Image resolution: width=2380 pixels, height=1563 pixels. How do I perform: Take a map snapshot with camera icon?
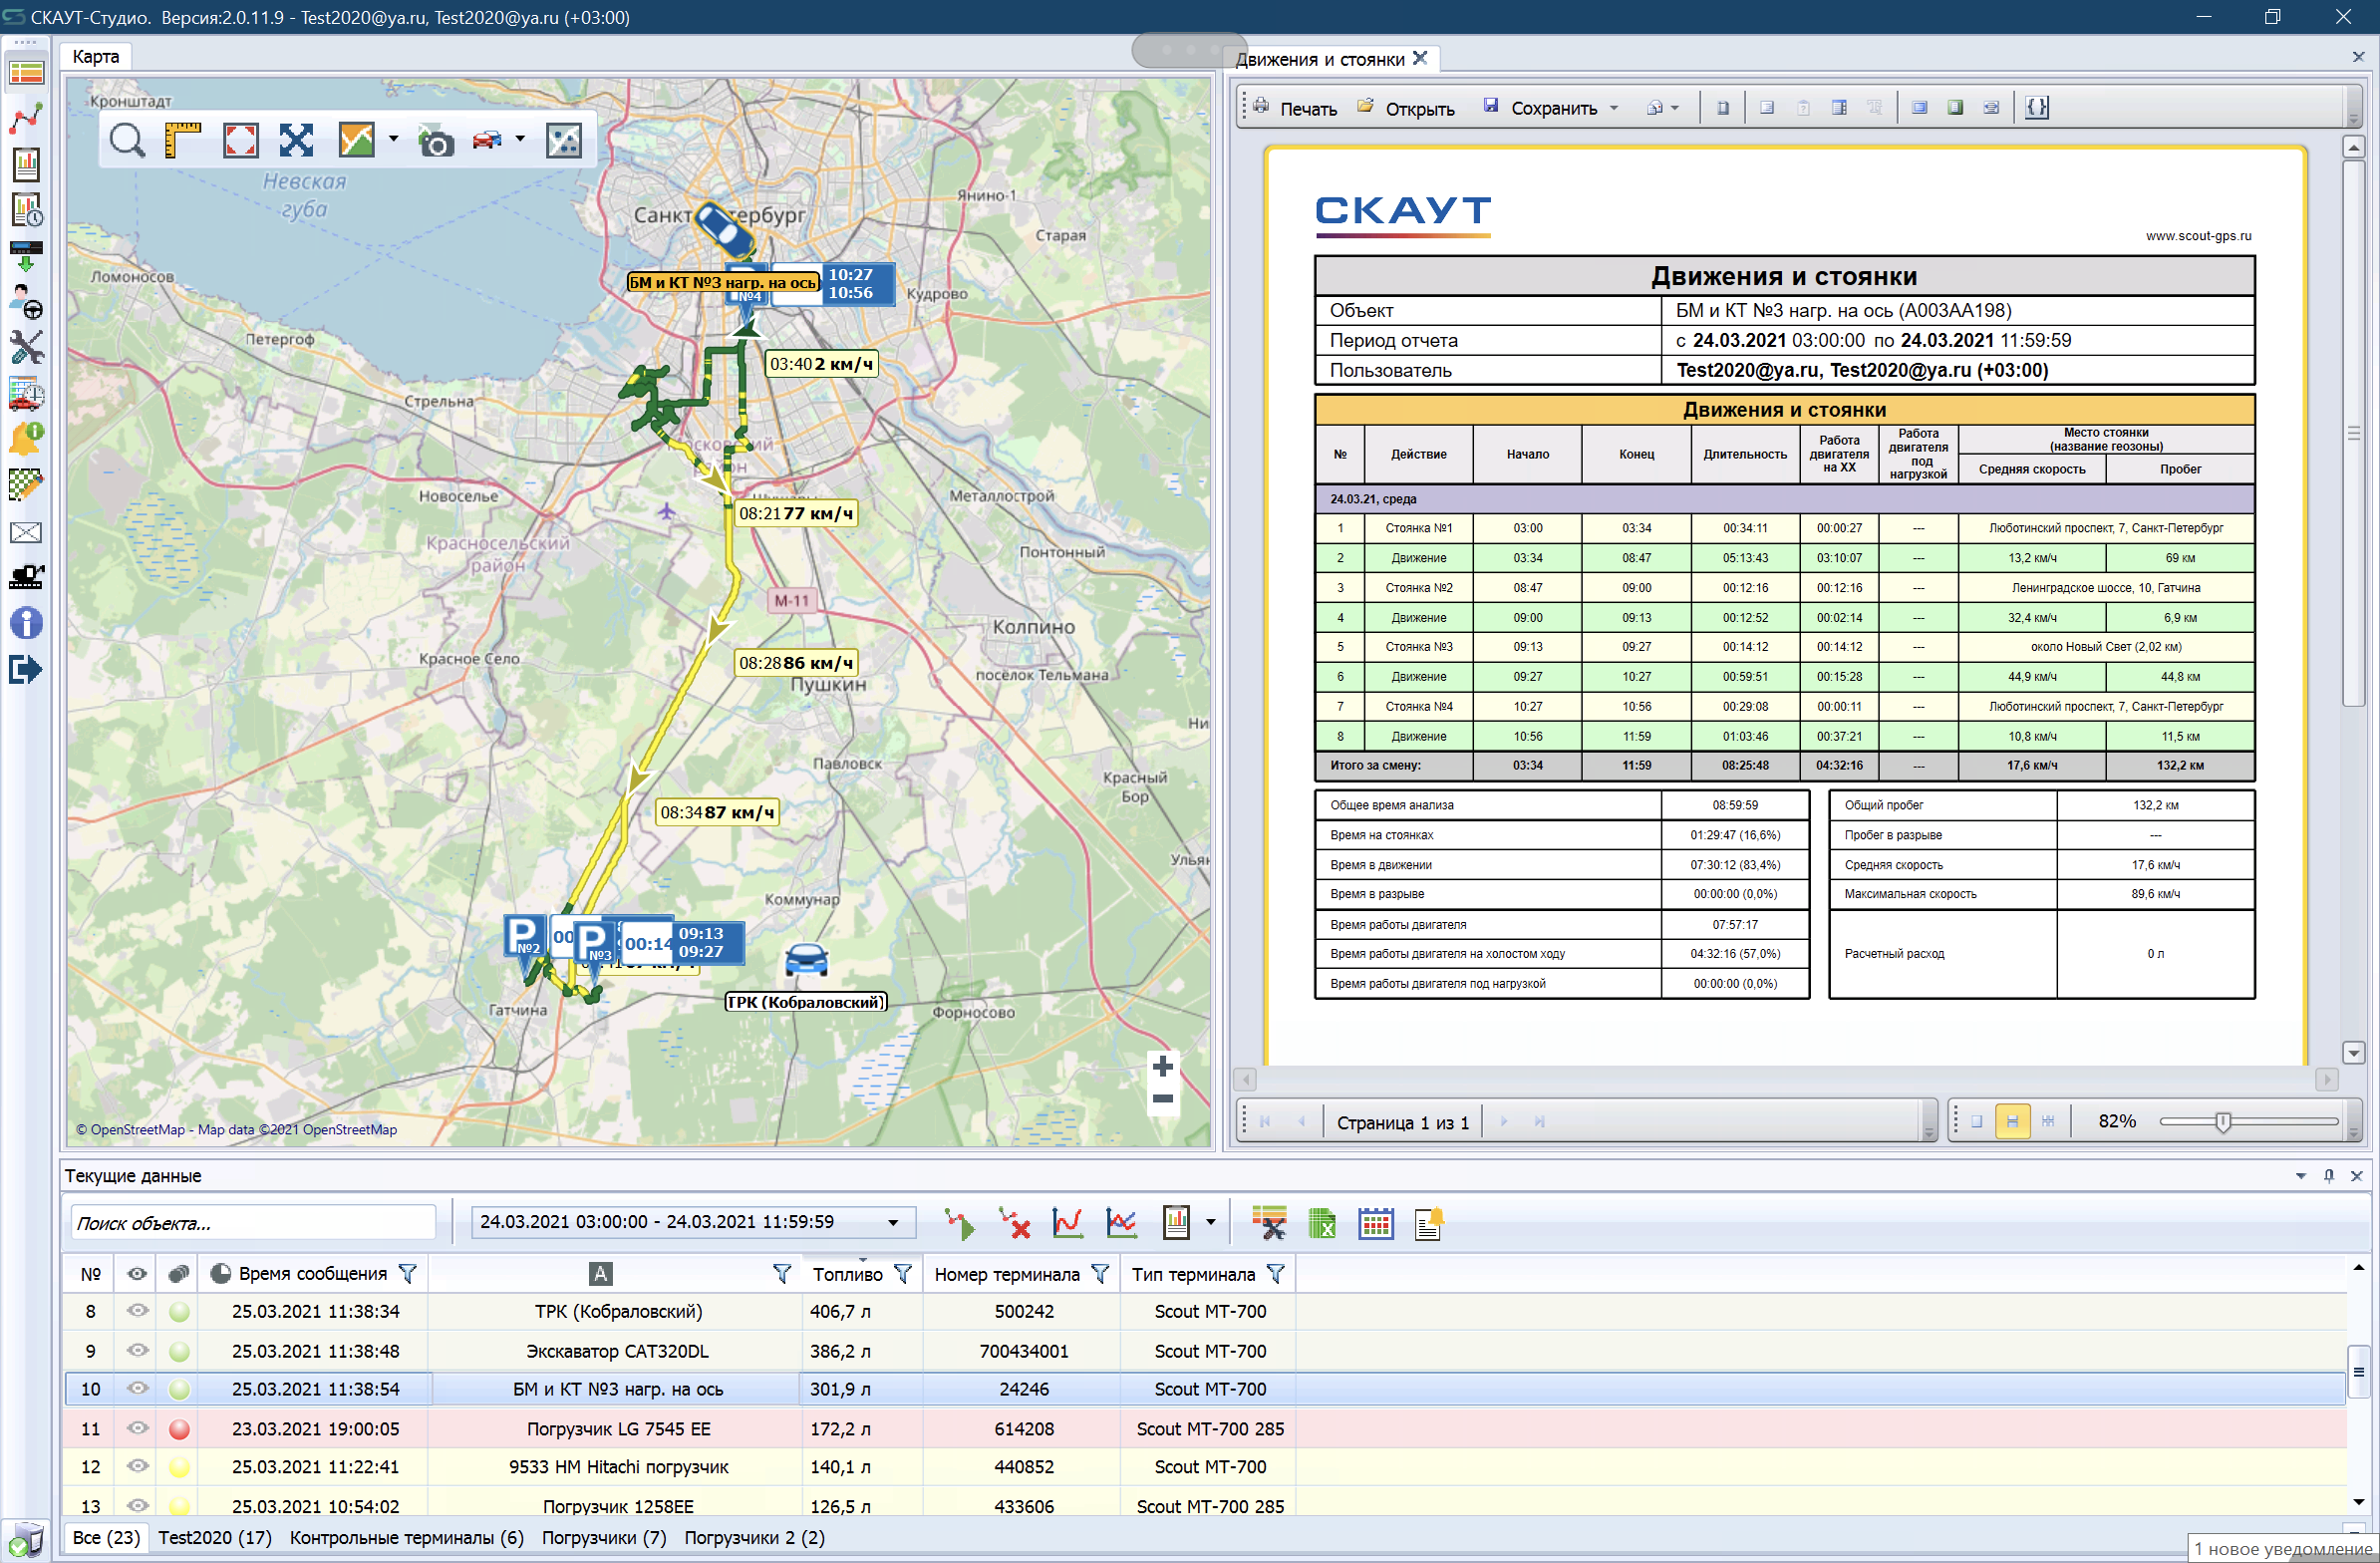[x=435, y=141]
